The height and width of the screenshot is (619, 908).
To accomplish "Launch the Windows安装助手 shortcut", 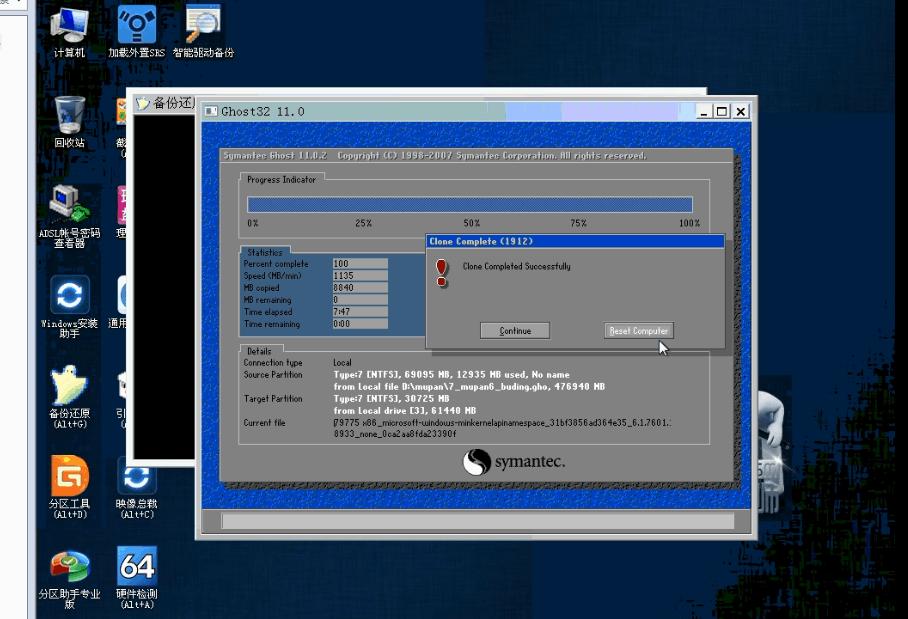I will (x=69, y=296).
